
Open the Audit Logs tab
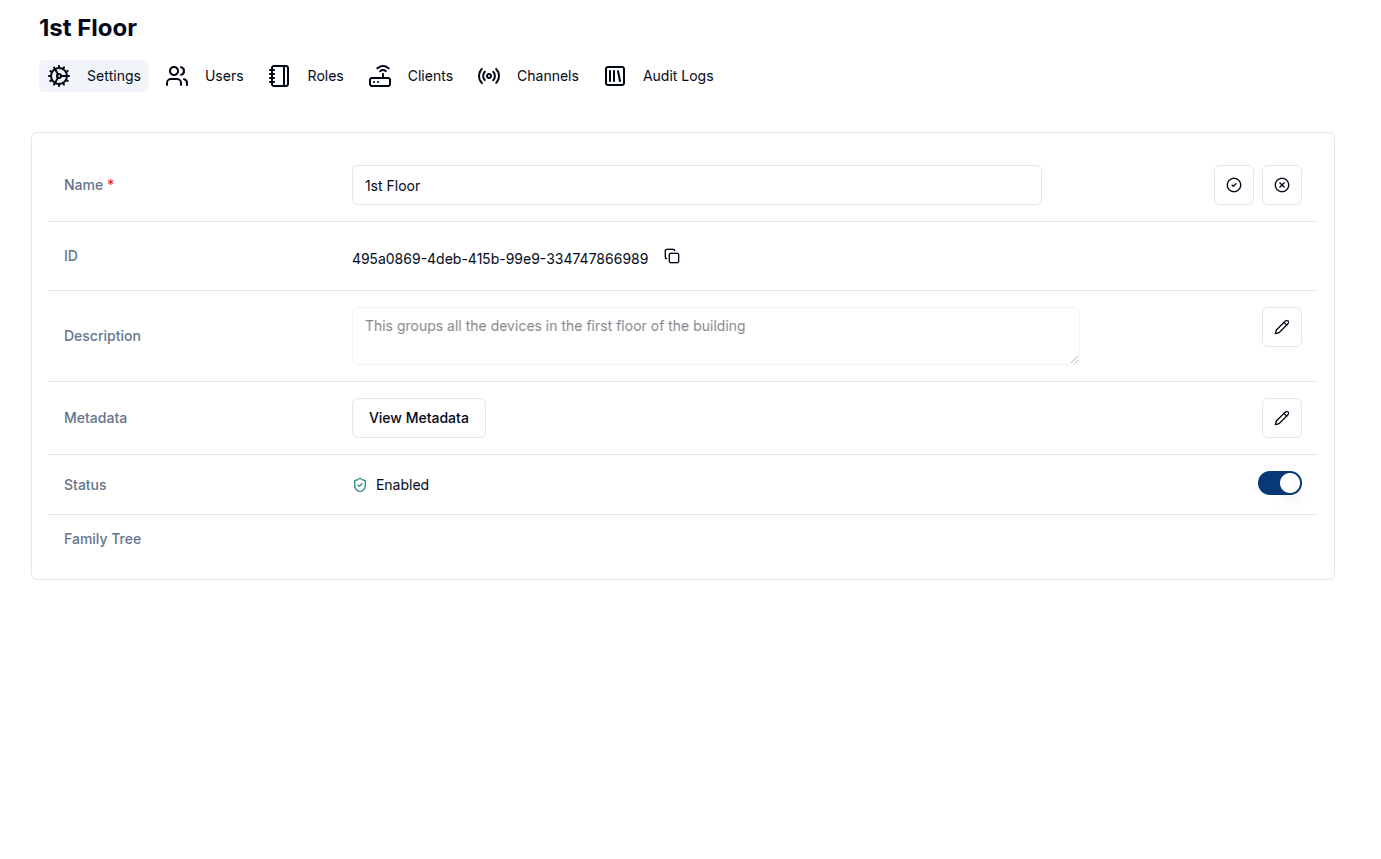pyautogui.click(x=659, y=76)
